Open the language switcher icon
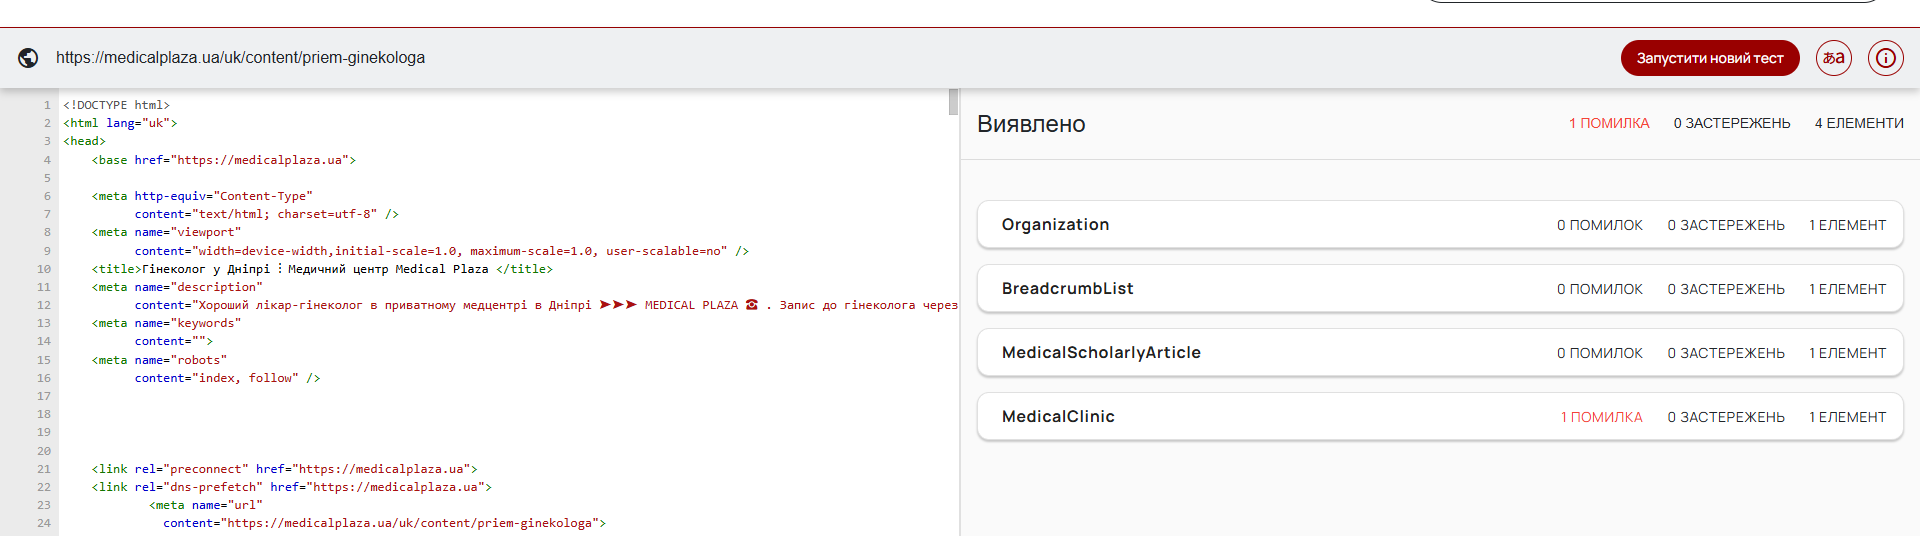 point(1833,58)
